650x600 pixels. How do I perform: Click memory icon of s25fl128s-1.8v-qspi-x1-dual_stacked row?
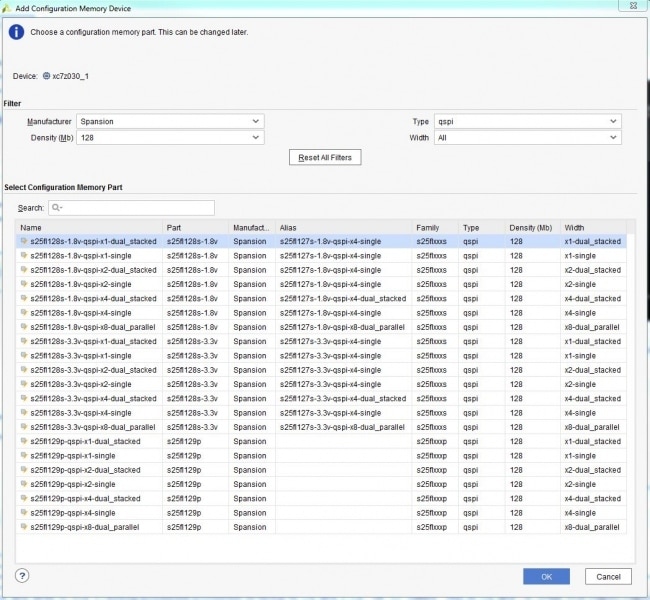24,241
